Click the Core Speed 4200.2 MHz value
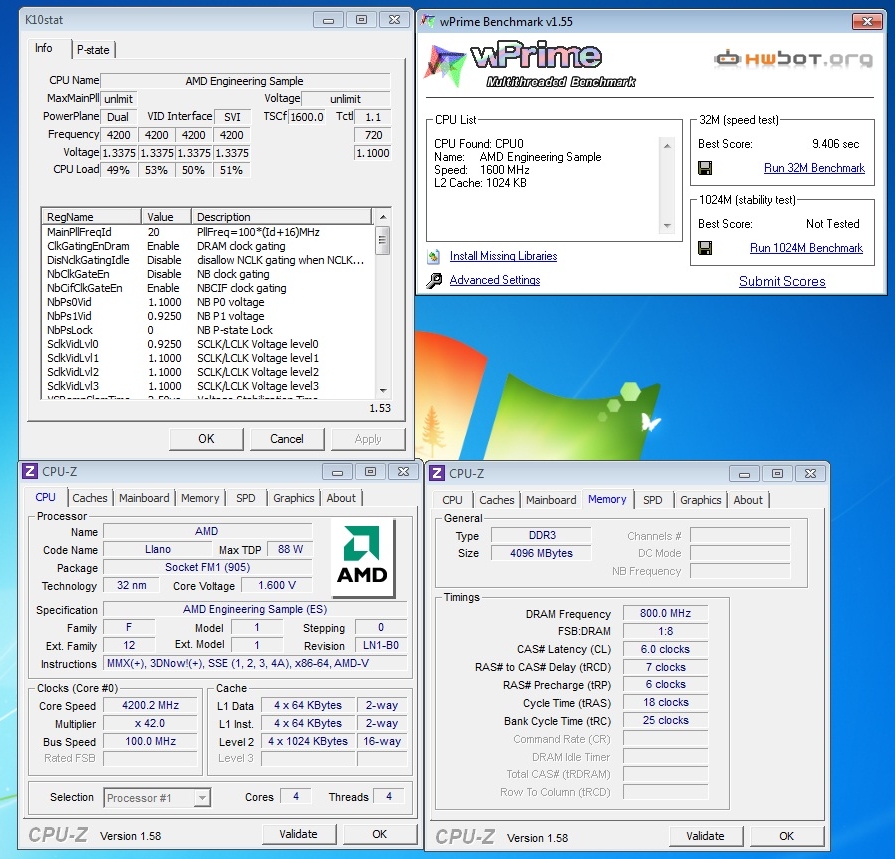Image resolution: width=895 pixels, height=859 pixels. point(150,705)
